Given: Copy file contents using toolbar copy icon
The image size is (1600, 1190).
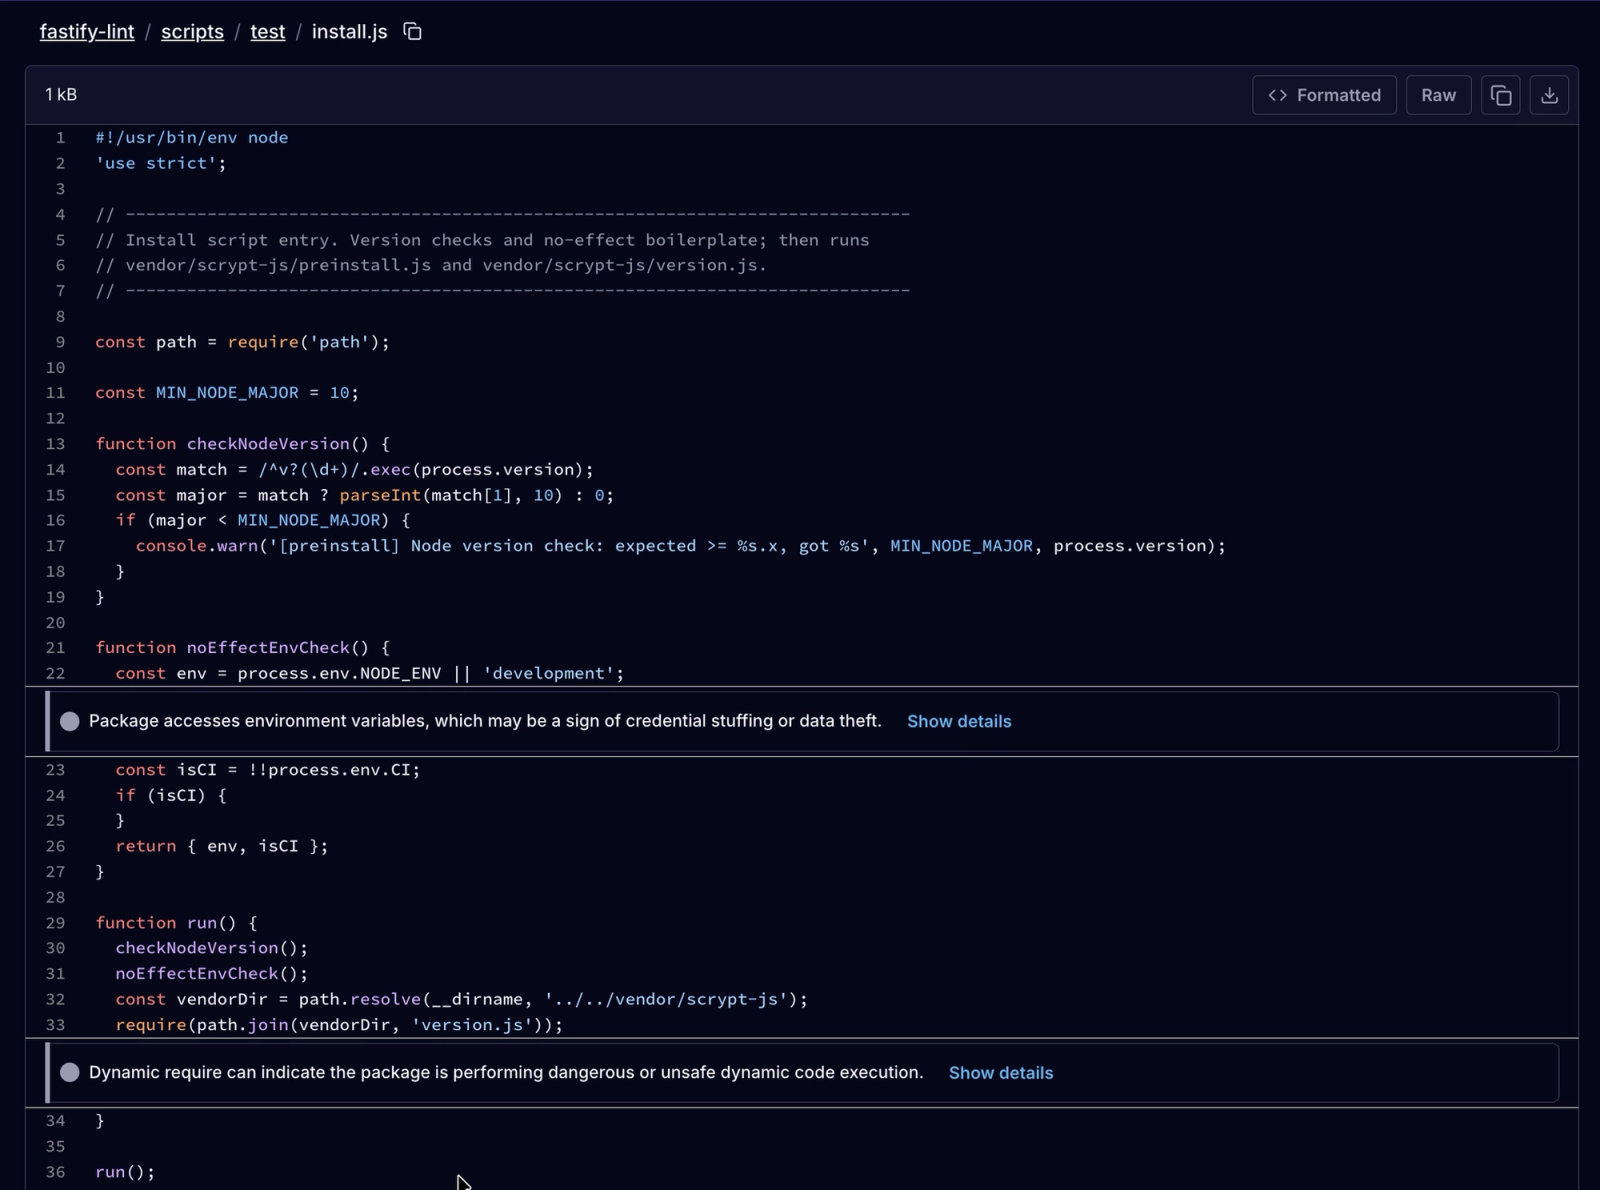Looking at the screenshot, I should point(1500,95).
